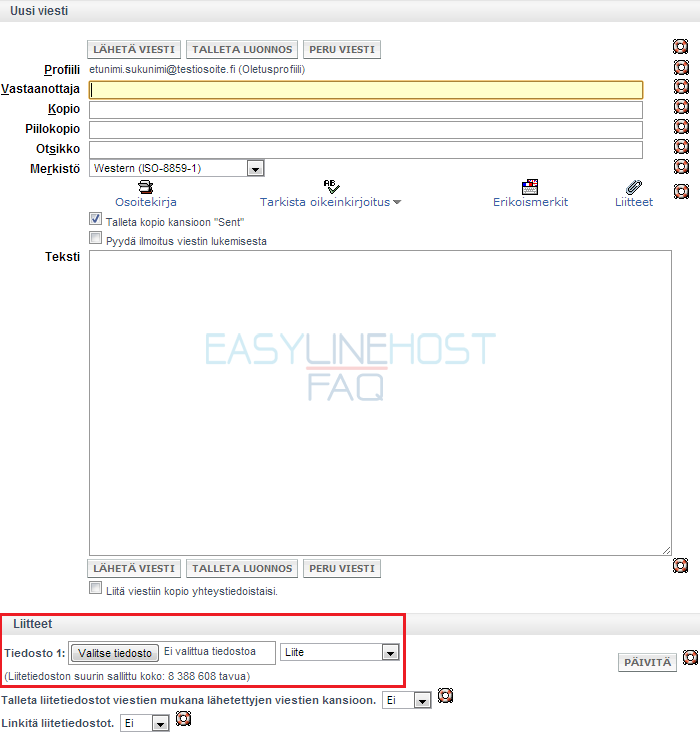Focus the Otsikko subject field
The width and height of the screenshot is (700, 734).
[366, 150]
